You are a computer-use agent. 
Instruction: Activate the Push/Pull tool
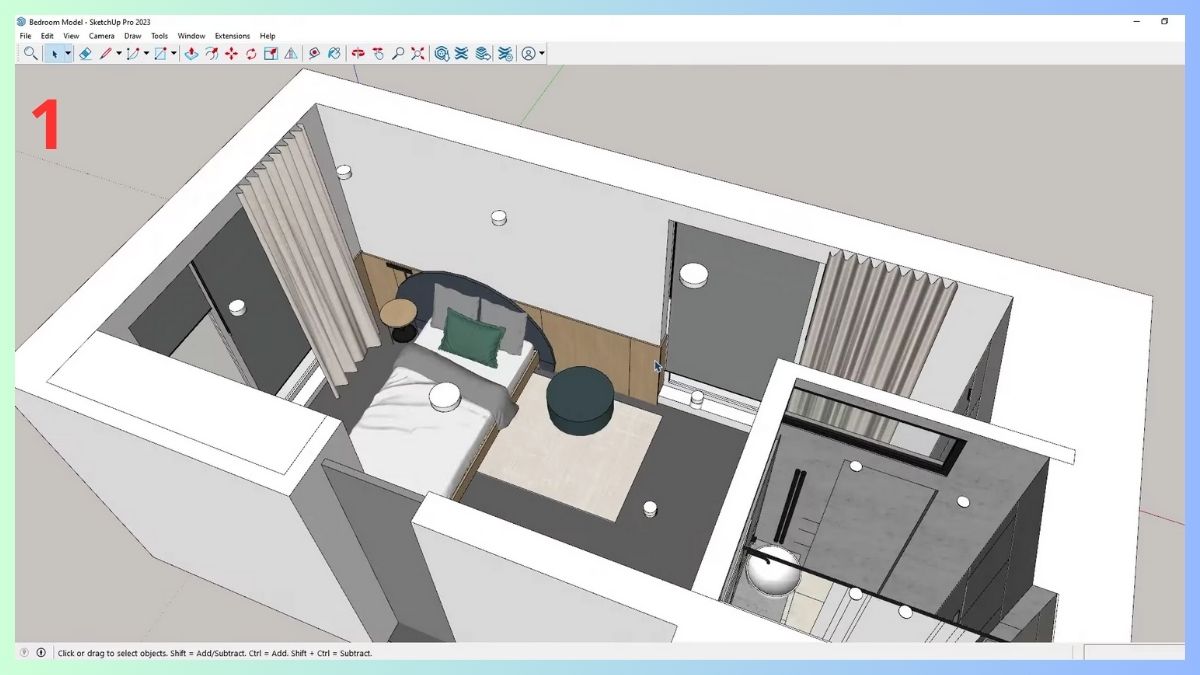(192, 53)
